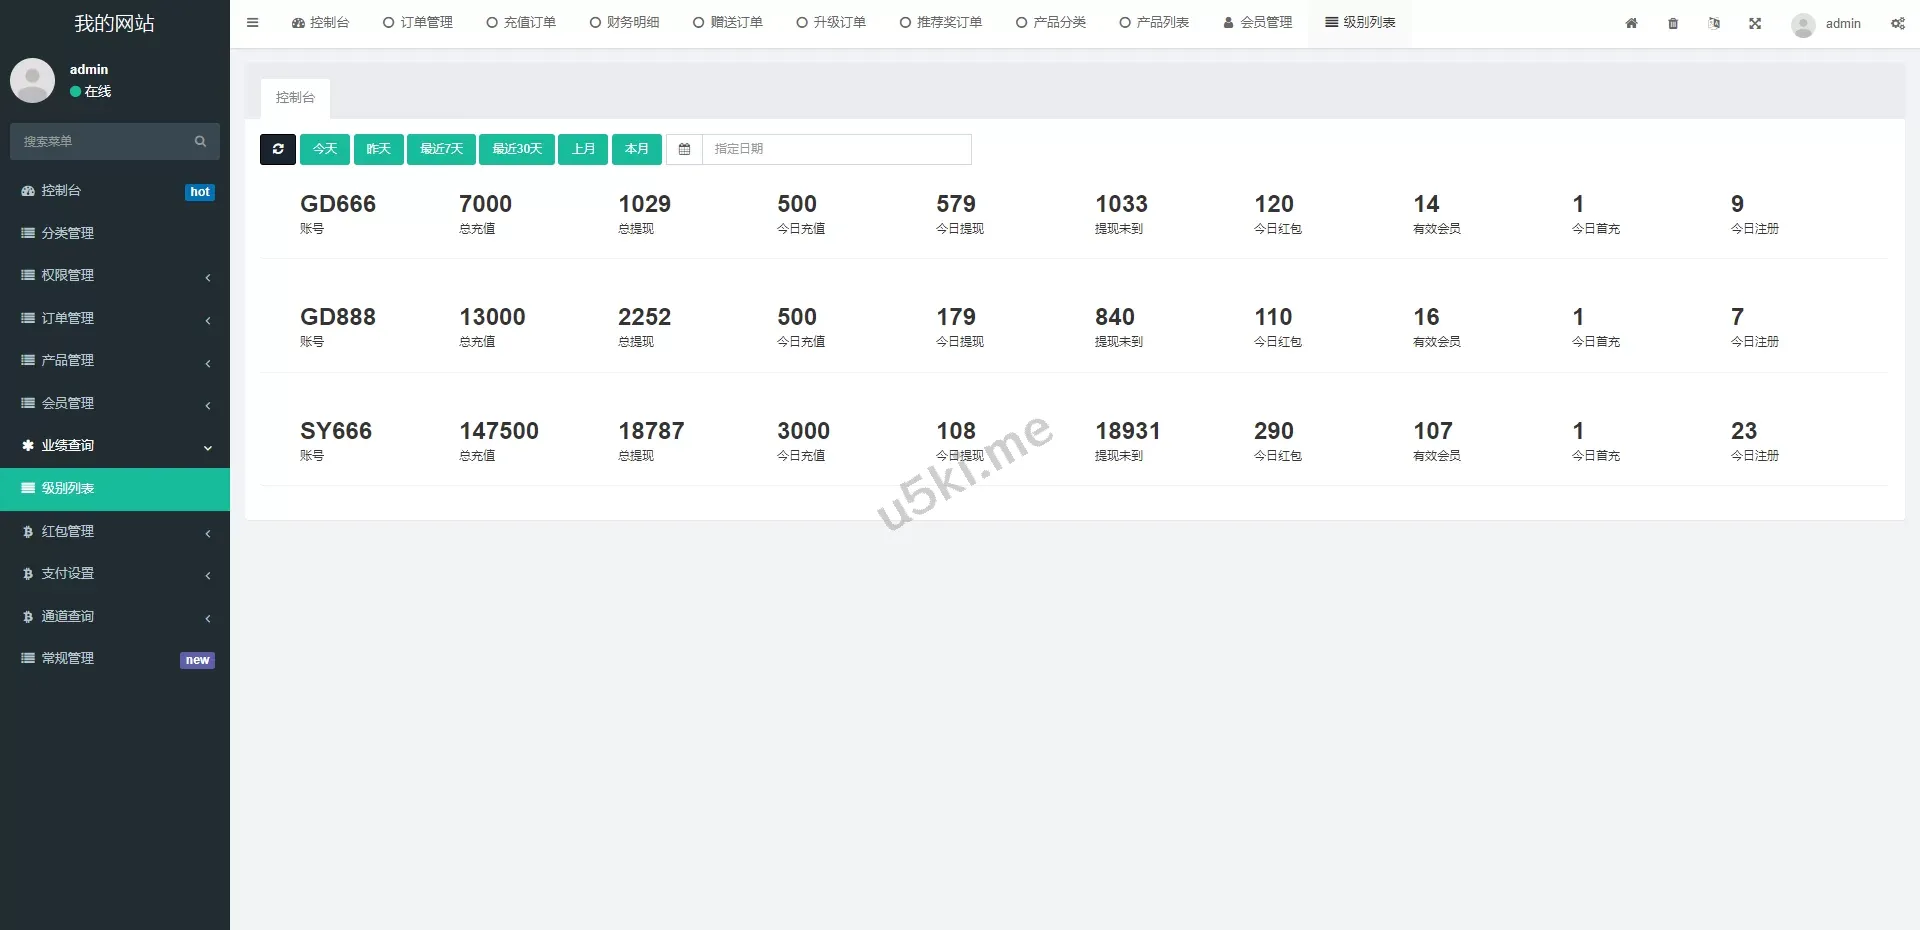Toggle sidebar with the hamburger icon
Viewport: 1920px width, 930px height.
(x=252, y=22)
